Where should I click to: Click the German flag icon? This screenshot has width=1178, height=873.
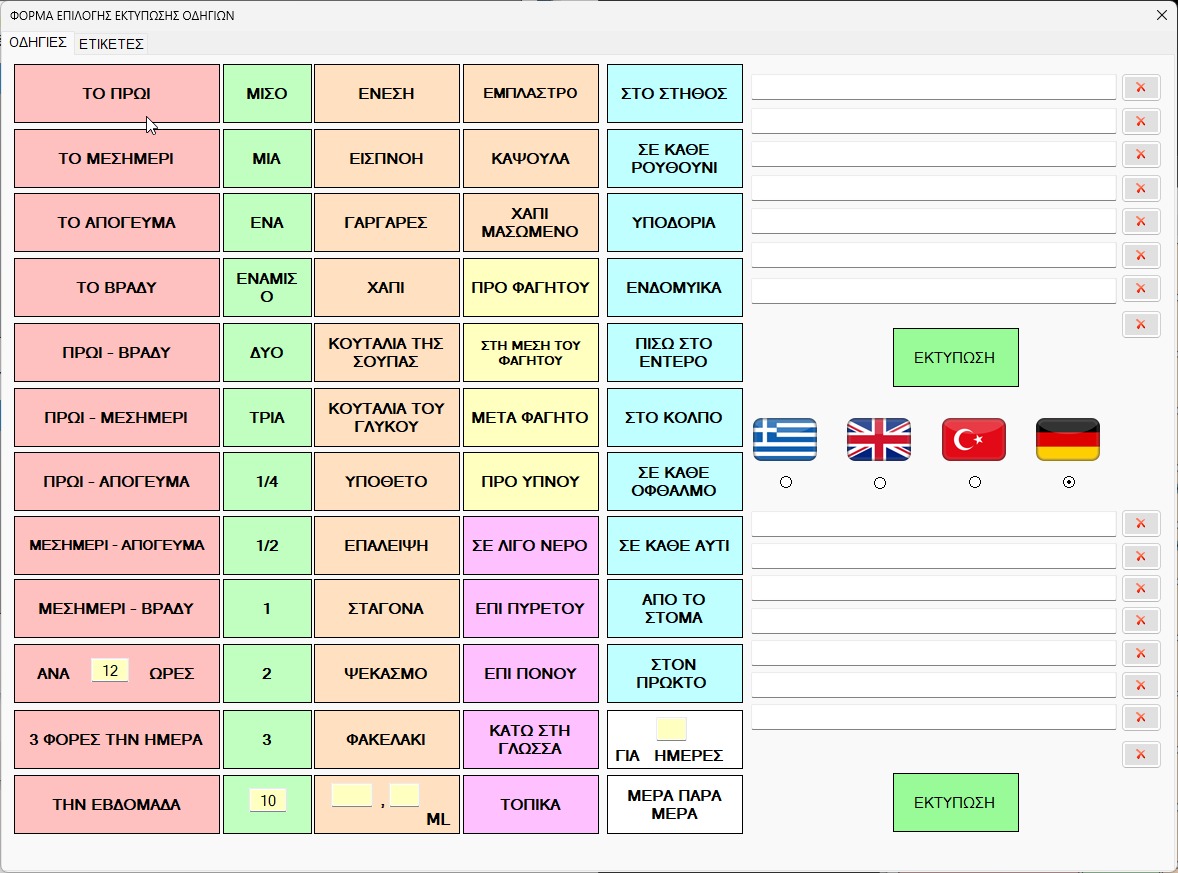point(1068,440)
